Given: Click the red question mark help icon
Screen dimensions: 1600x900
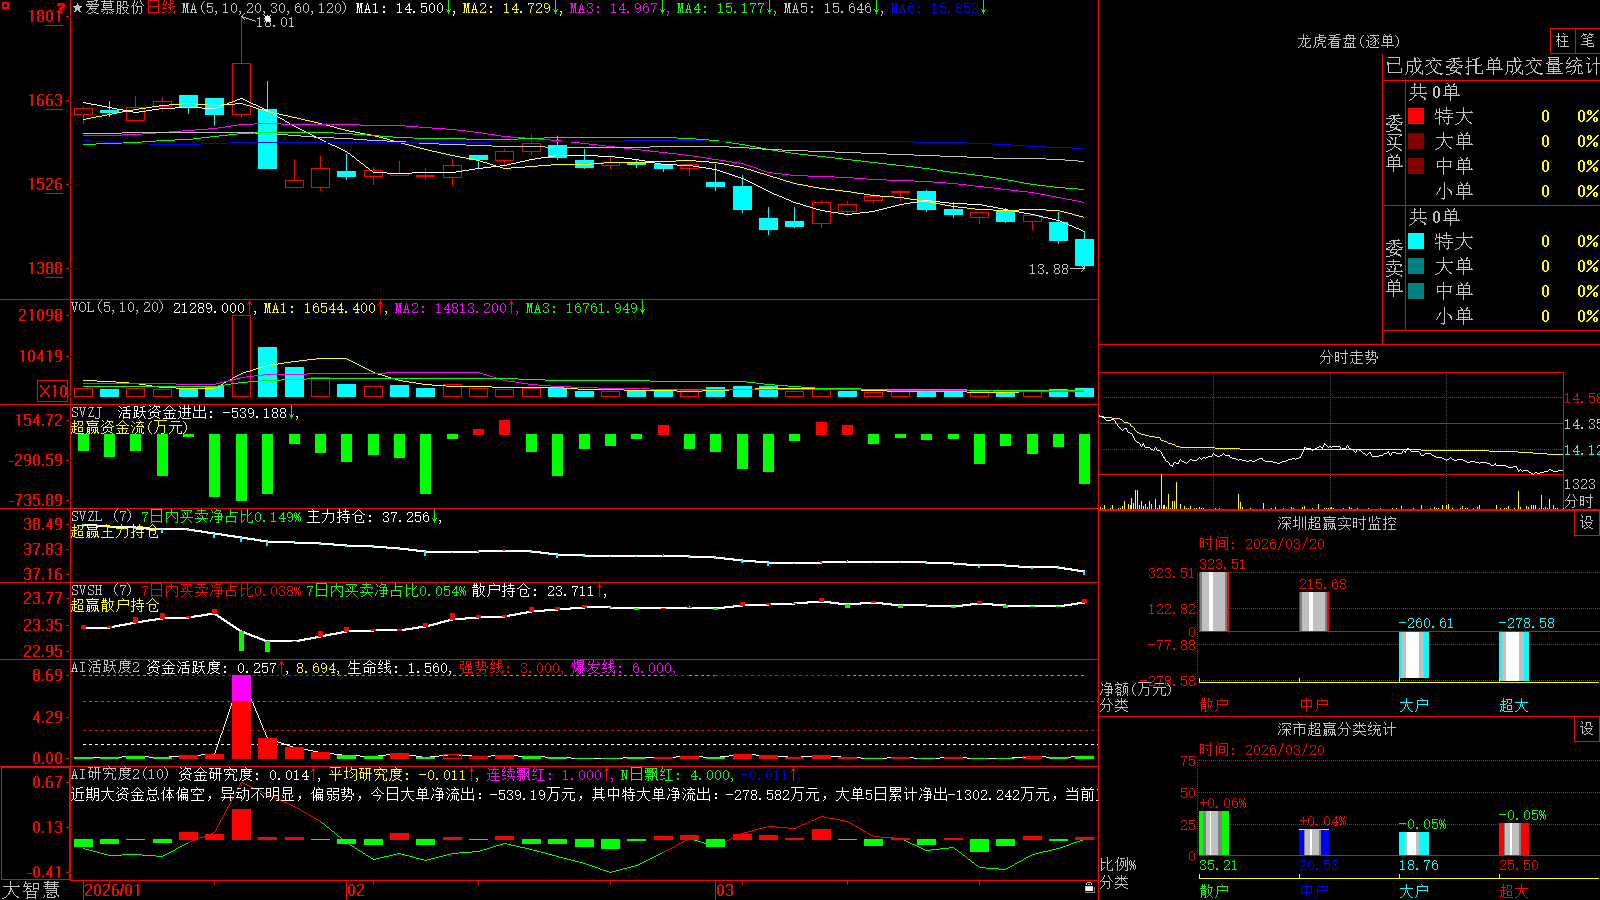Looking at the screenshot, I should pos(61,8).
